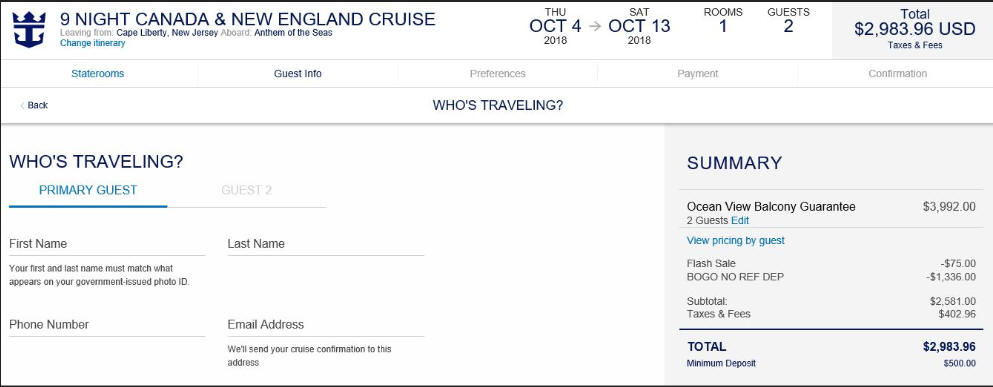Switch to the Staterooms step
993x387 pixels.
coord(98,73)
